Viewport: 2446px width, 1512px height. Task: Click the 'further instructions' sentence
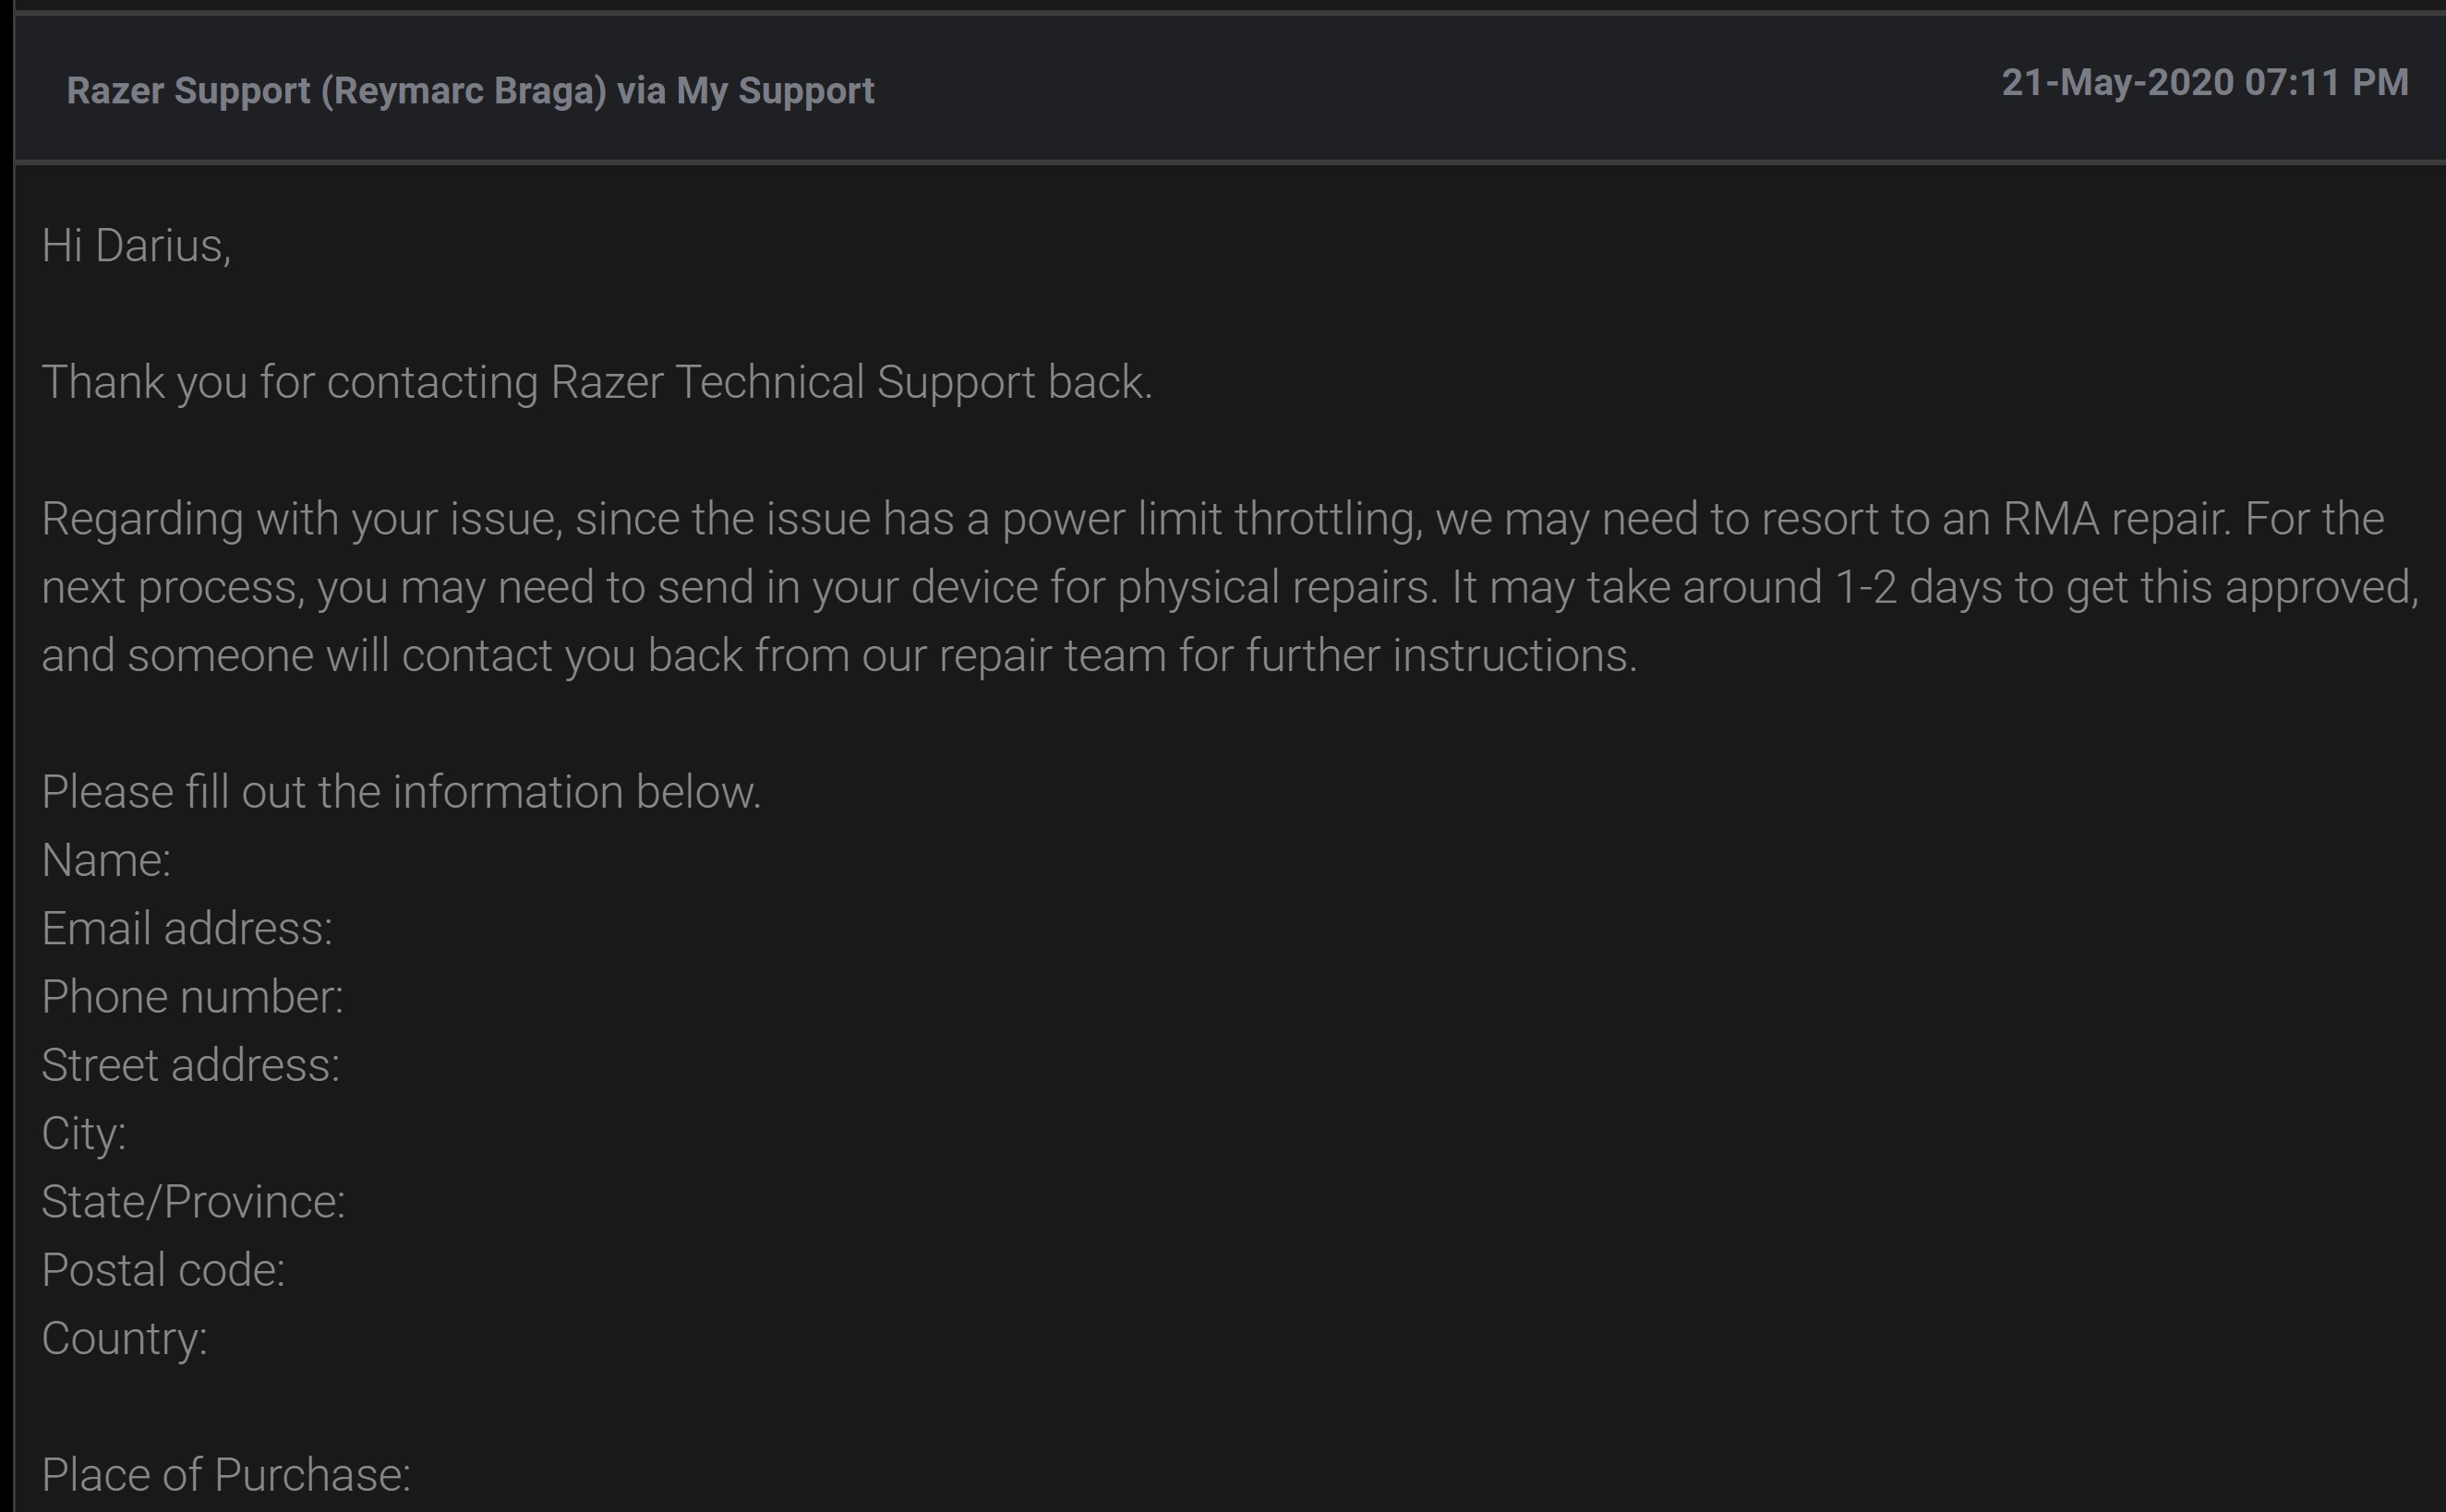pos(839,656)
